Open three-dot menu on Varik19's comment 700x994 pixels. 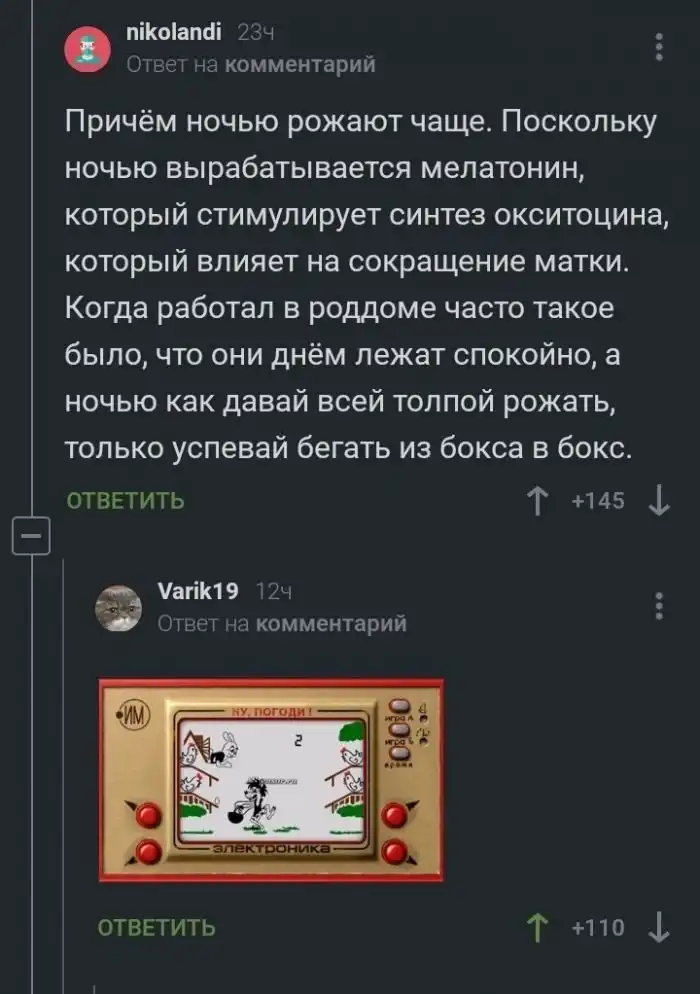pos(659,607)
